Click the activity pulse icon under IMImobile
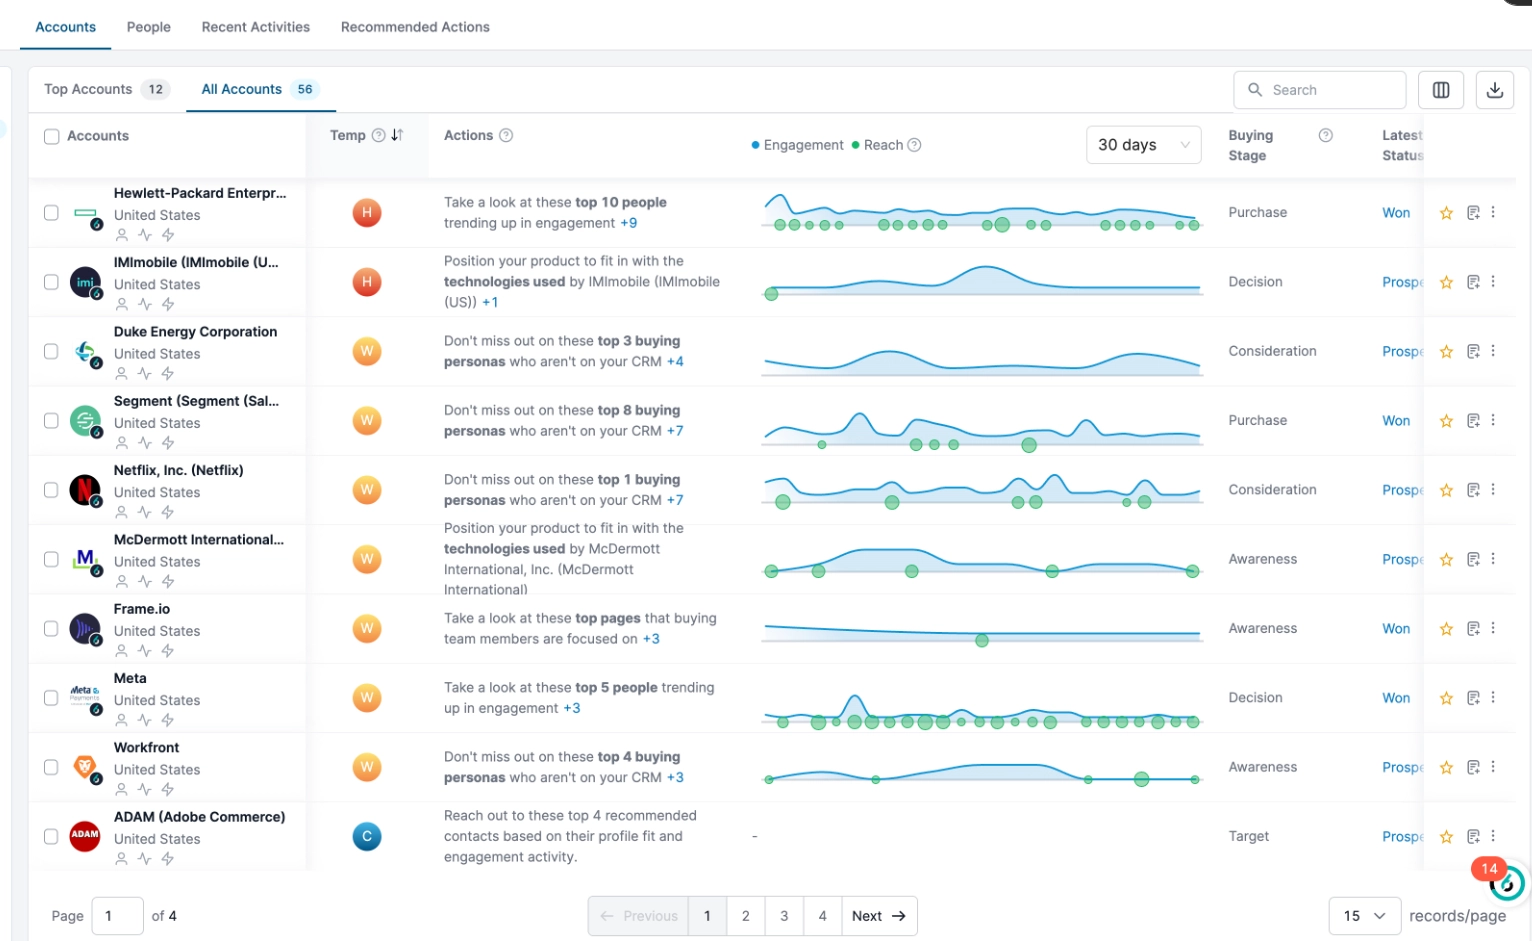 click(x=145, y=304)
